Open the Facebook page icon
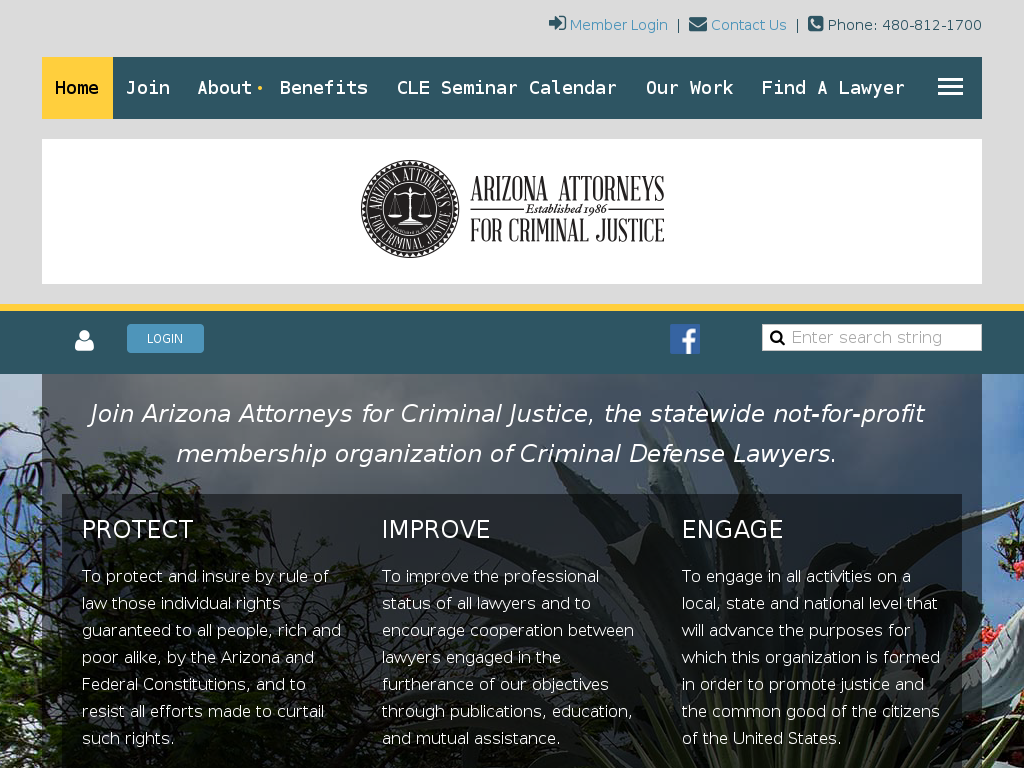The image size is (1024, 768). (x=685, y=339)
